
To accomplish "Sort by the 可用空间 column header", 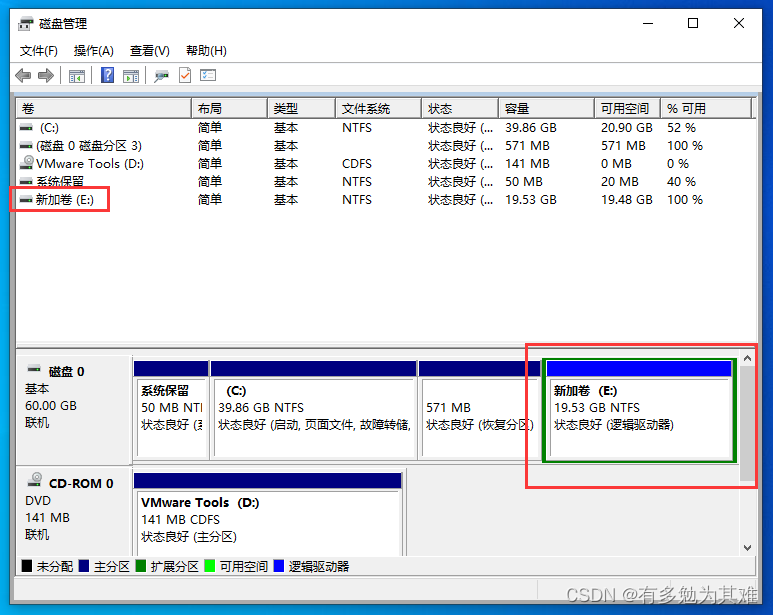I will click(x=627, y=108).
